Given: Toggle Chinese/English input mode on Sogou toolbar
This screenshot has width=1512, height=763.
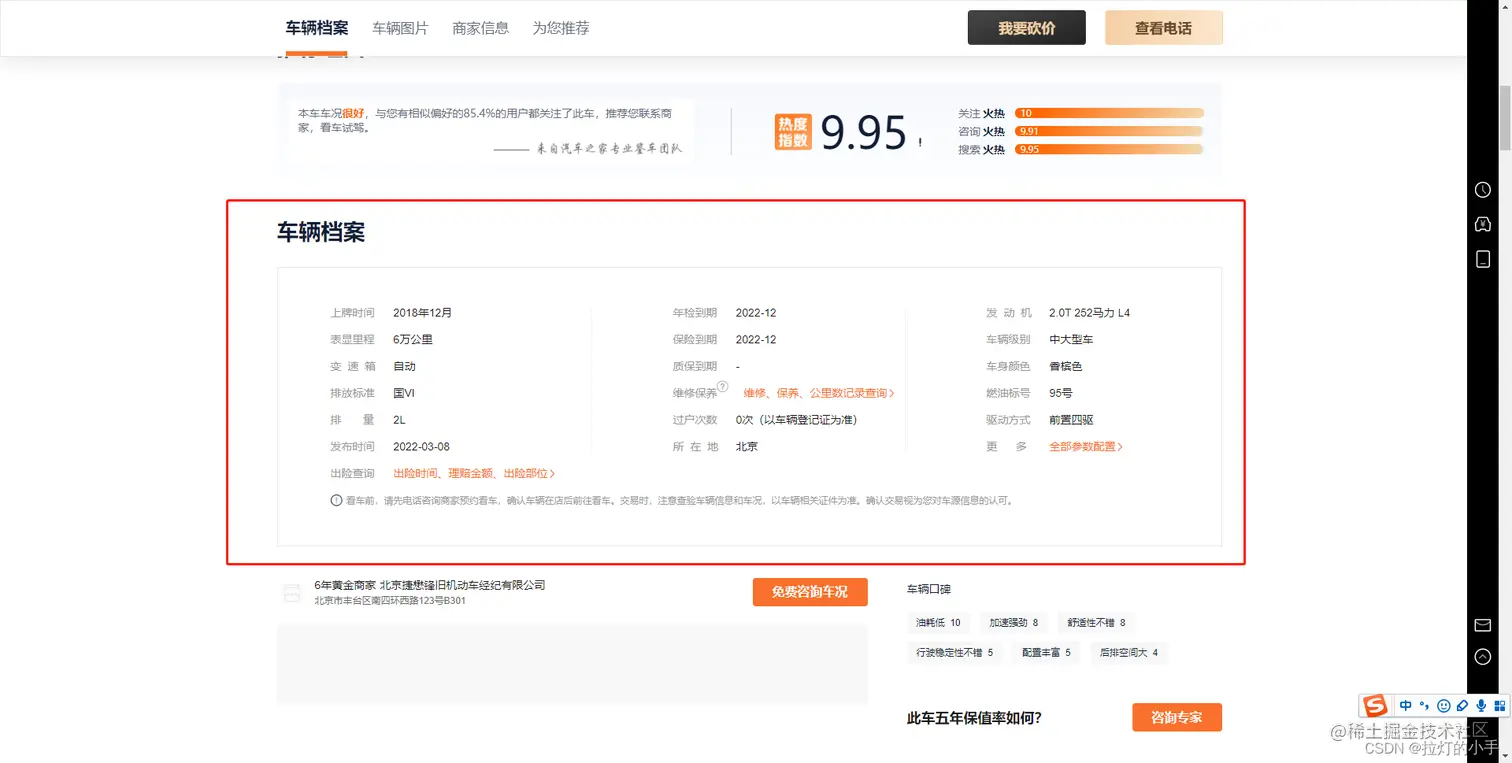Looking at the screenshot, I should click(1405, 705).
